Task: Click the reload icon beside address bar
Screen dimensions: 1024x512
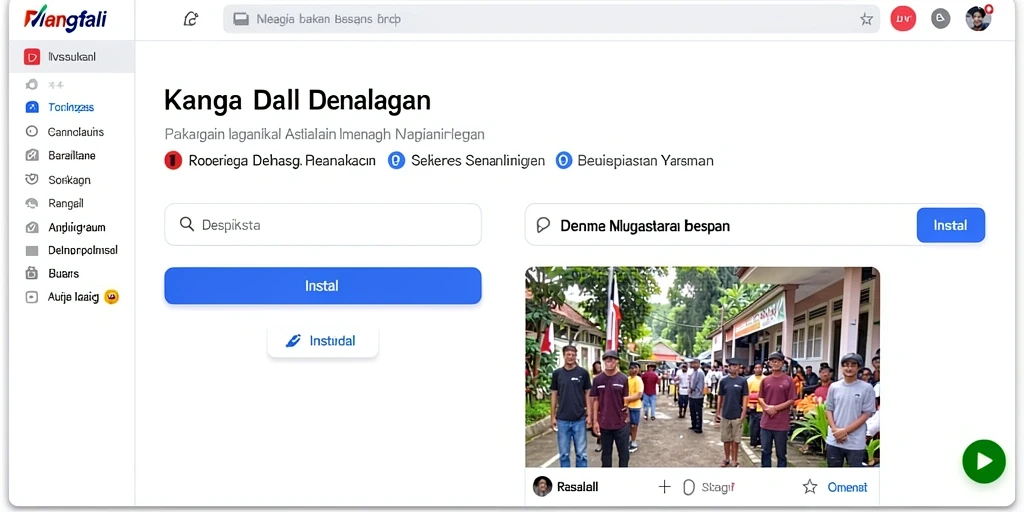Action: pyautogui.click(x=191, y=19)
